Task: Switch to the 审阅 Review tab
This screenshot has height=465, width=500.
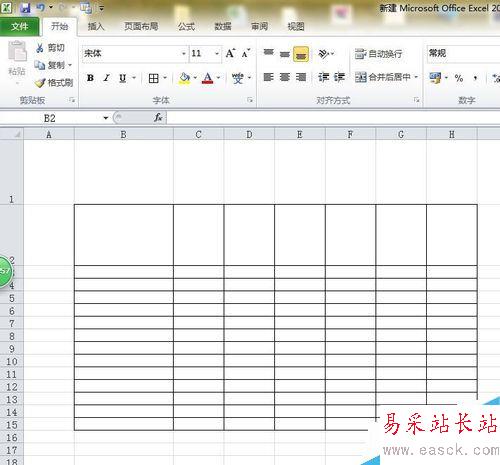Action: [x=259, y=26]
